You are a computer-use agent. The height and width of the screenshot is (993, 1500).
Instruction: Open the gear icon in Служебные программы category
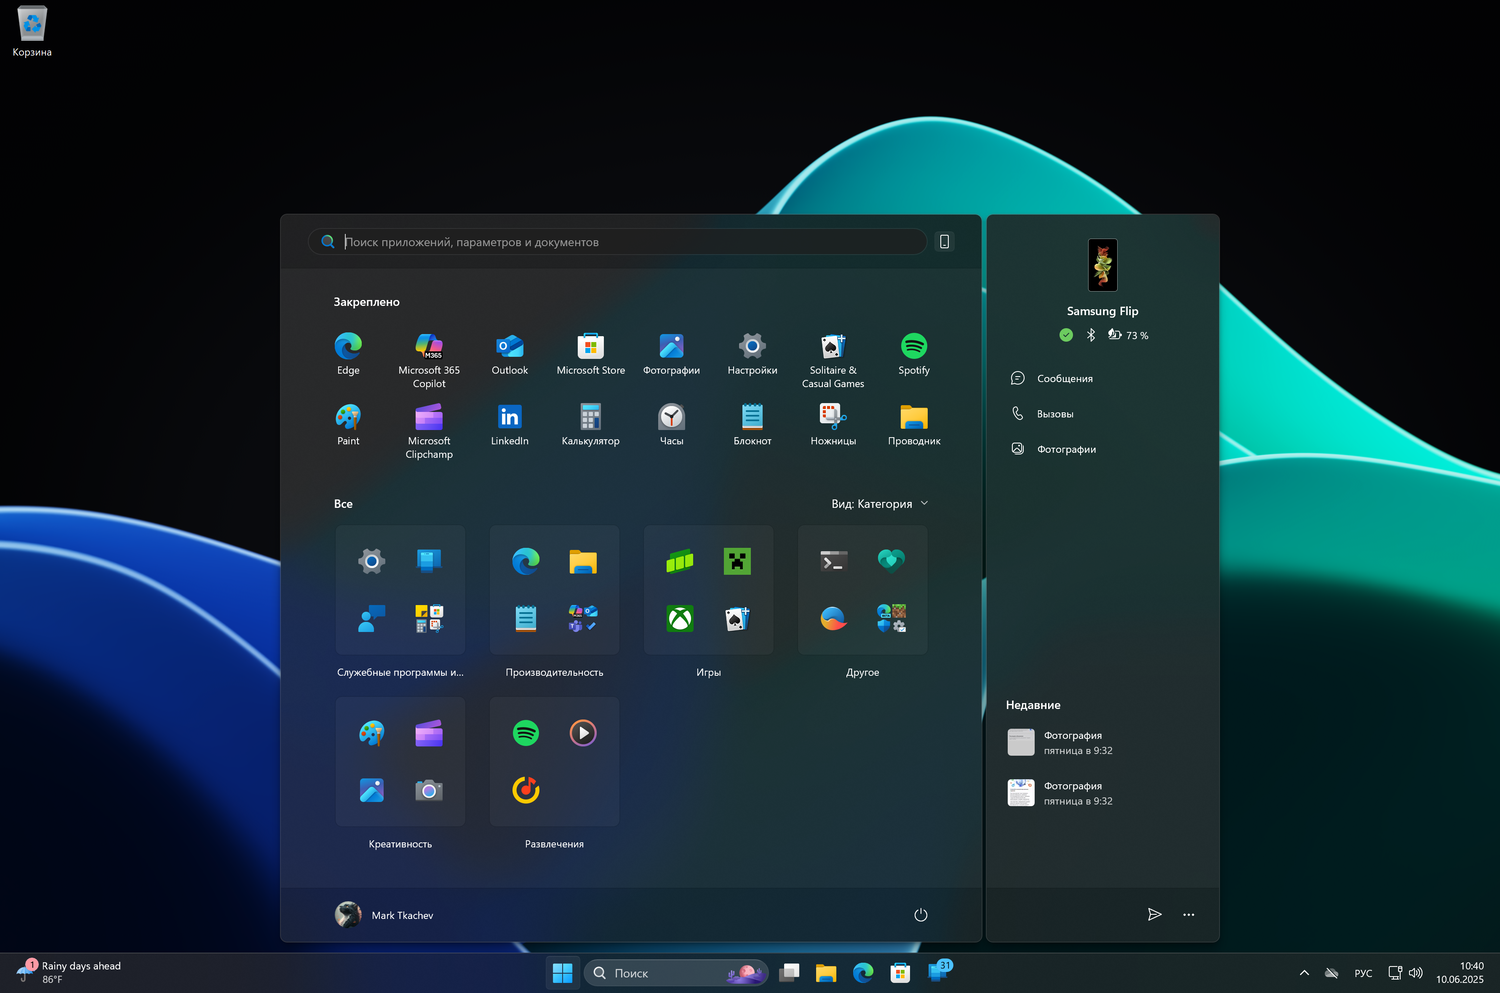[x=372, y=561]
